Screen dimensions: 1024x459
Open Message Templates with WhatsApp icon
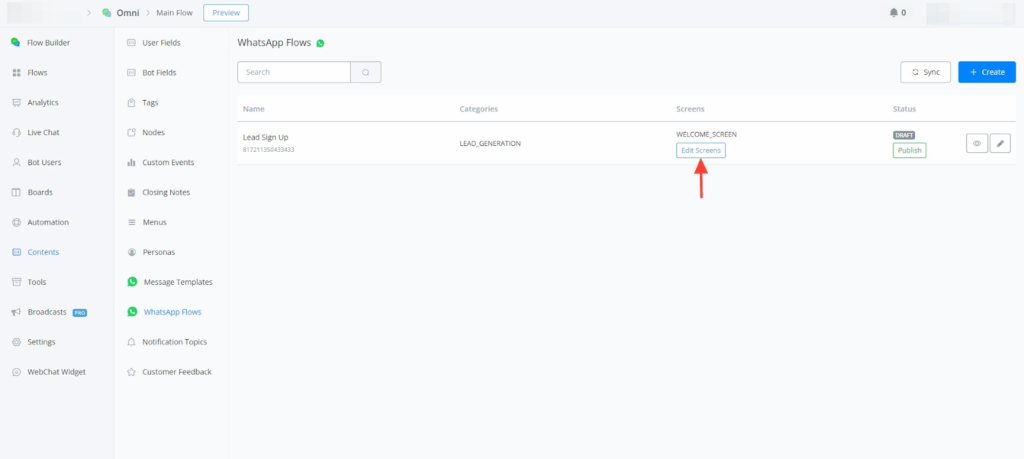[177, 282]
